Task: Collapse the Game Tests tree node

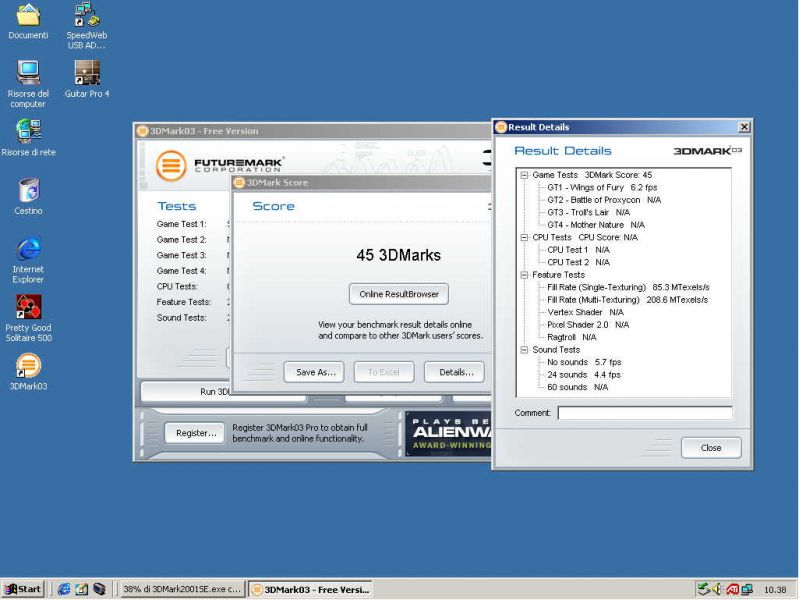Action: coord(524,175)
